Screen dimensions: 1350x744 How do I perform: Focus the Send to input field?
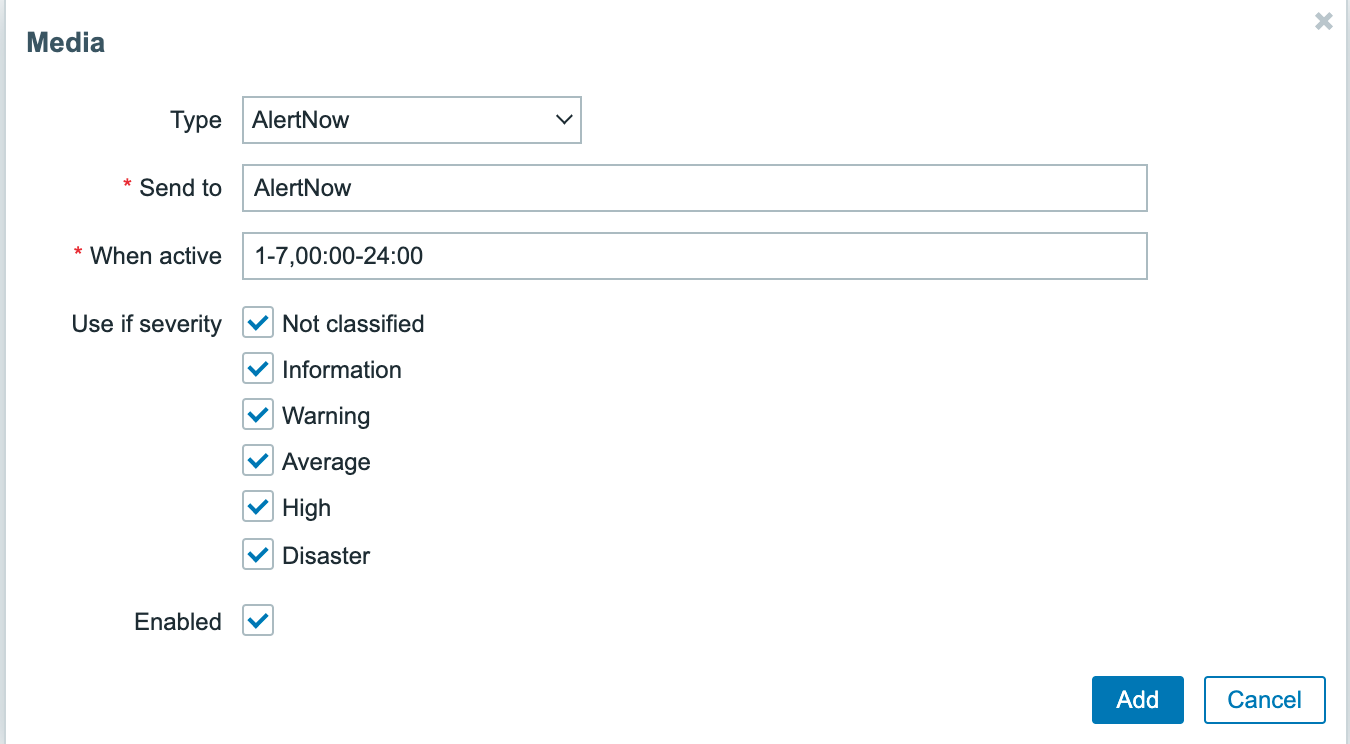(x=694, y=188)
